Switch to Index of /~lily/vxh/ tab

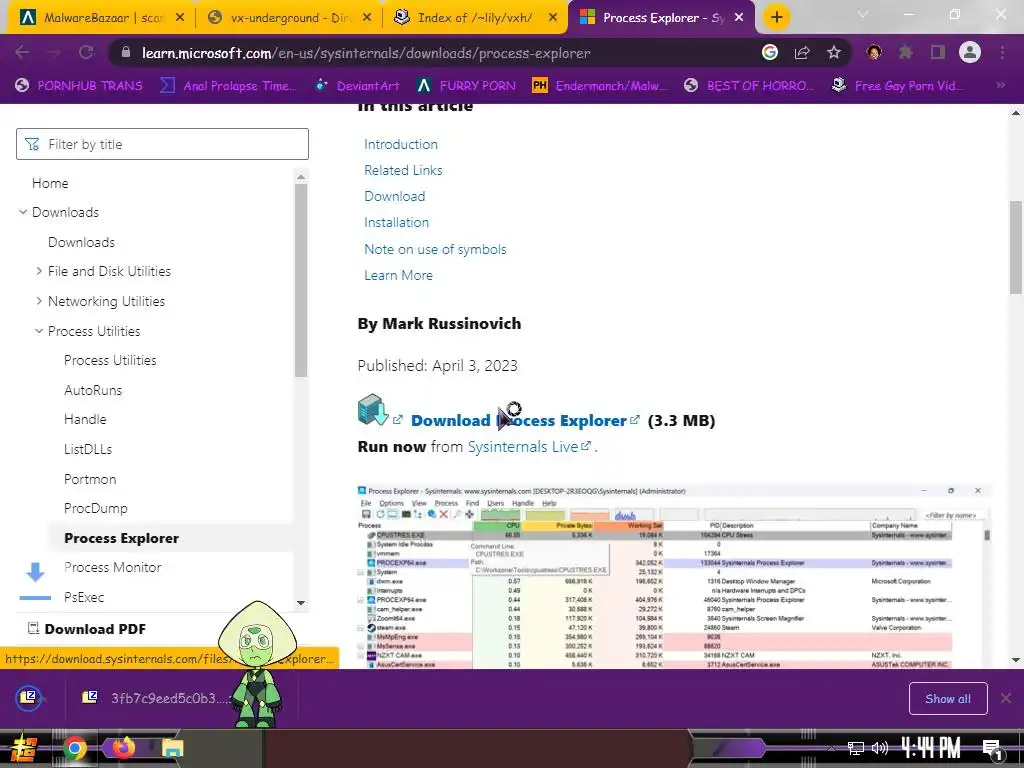475,18
